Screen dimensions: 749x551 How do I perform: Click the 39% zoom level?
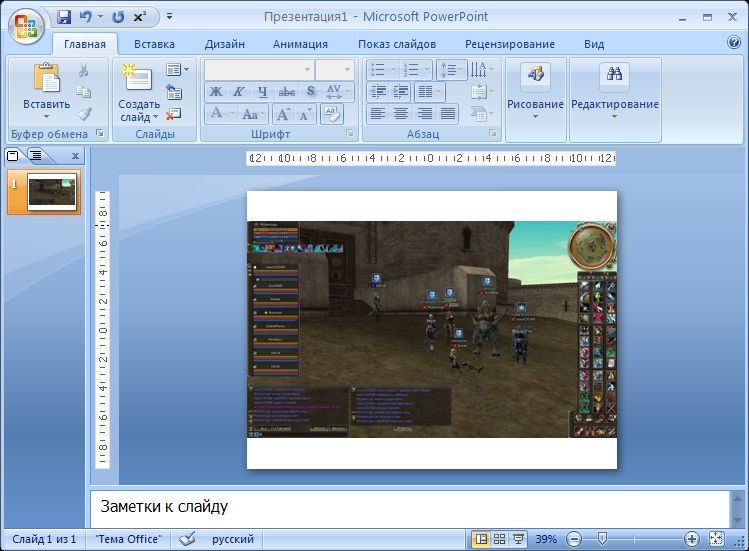click(546, 539)
